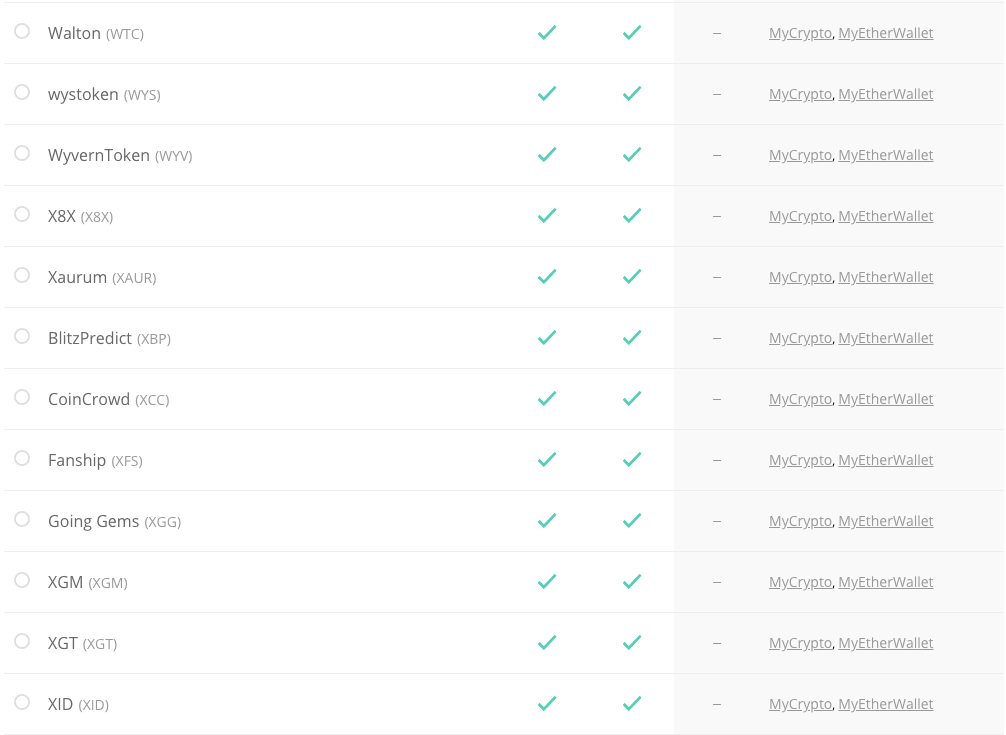This screenshot has width=1006, height=735.
Task: Select the wystoken (WYS) radio button
Action: tap(22, 92)
